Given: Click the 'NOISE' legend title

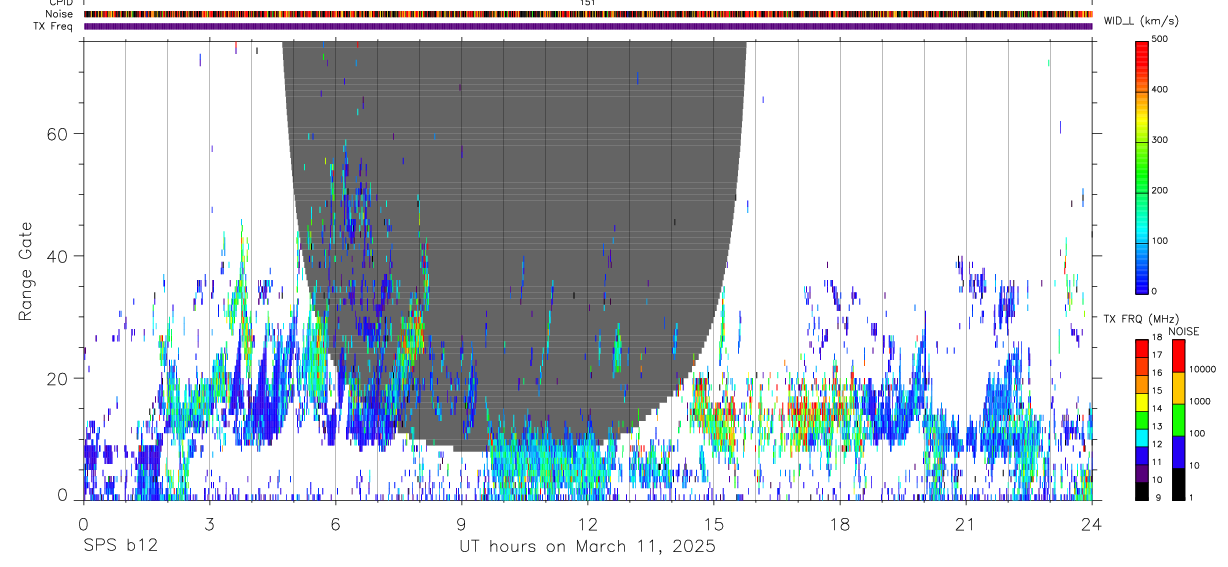Looking at the screenshot, I should pyautogui.click(x=1183, y=331).
